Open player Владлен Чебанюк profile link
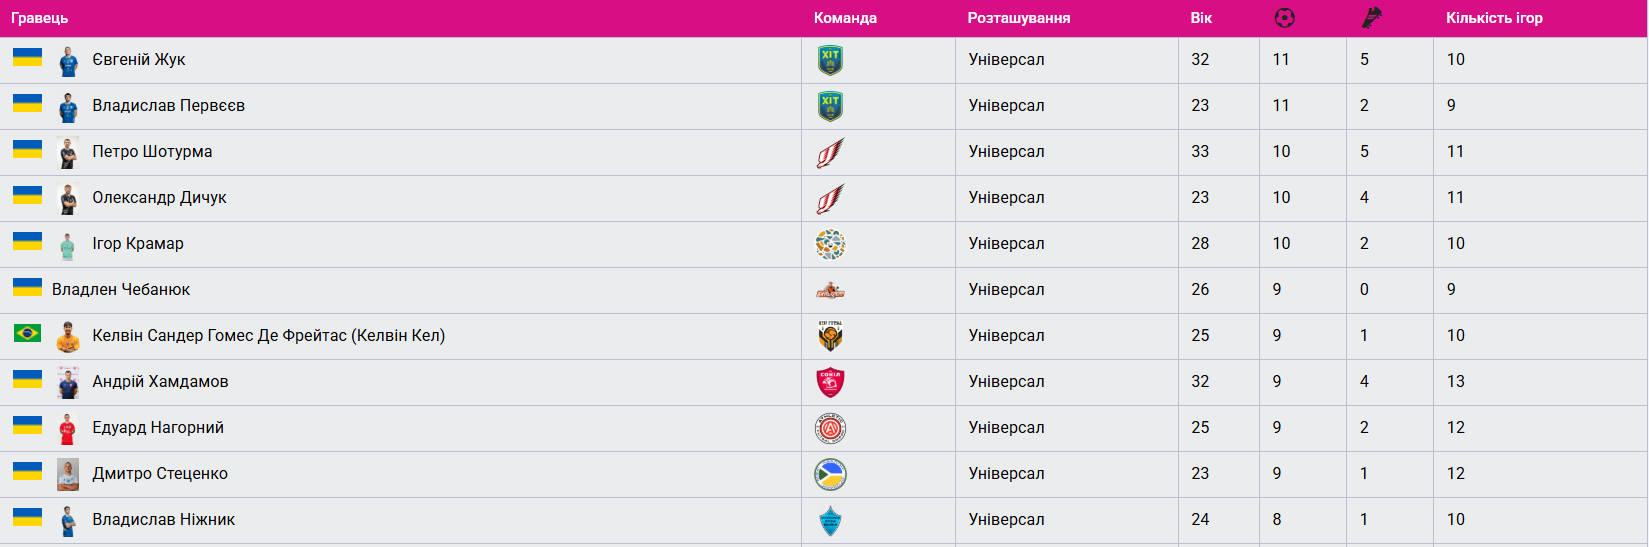 [x=121, y=290]
